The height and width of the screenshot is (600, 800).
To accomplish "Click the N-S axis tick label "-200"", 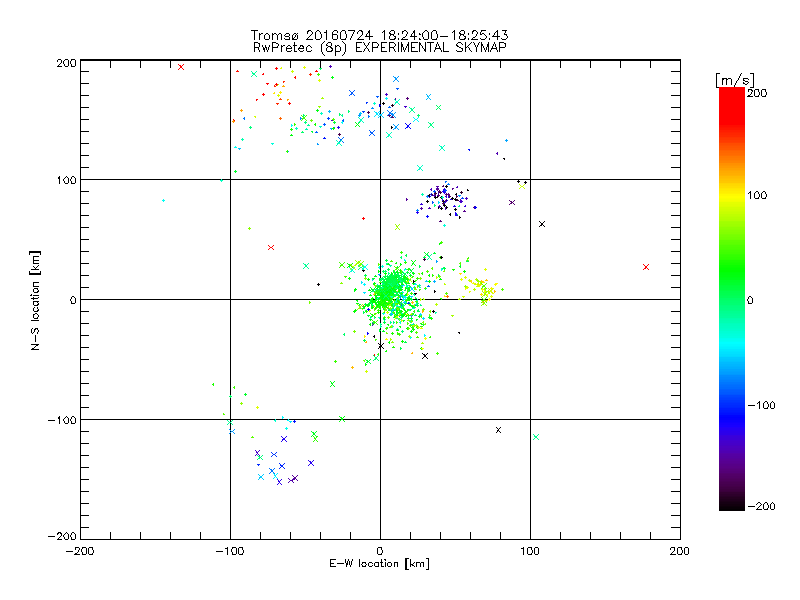I will tap(62, 536).
